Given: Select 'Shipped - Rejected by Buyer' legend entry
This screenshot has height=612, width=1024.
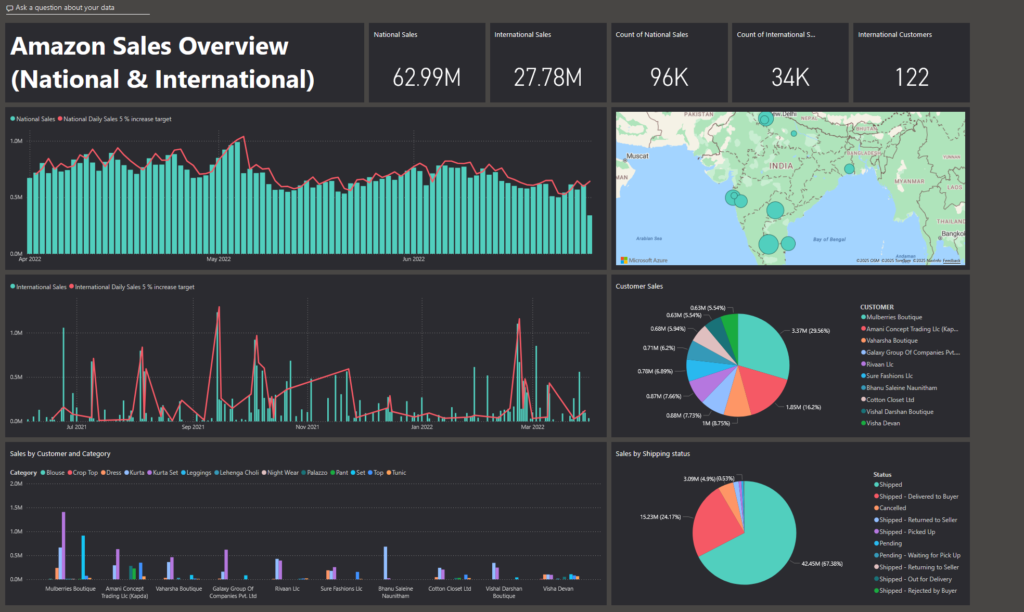Looking at the screenshot, I should [x=916, y=590].
